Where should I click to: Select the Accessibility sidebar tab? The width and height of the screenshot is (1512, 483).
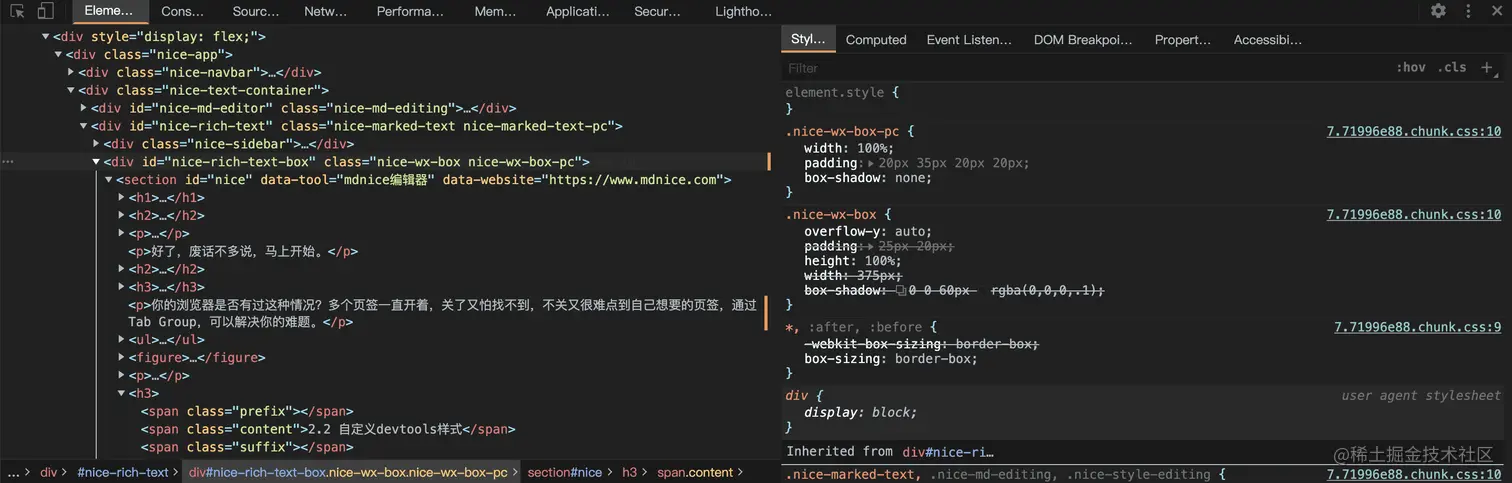[x=1268, y=39]
